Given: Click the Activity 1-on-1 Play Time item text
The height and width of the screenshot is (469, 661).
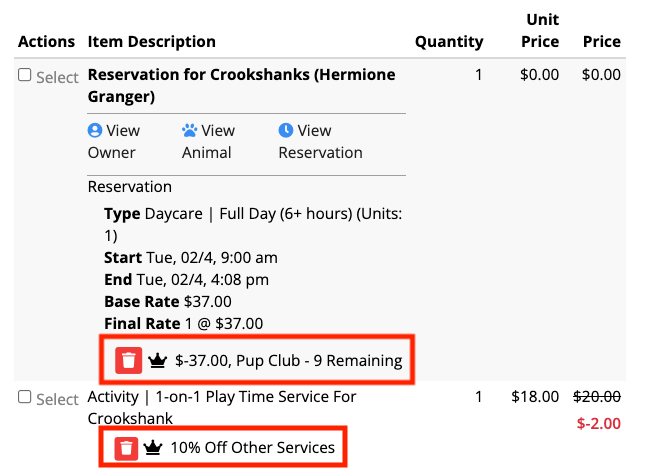Looking at the screenshot, I should pos(222,407).
